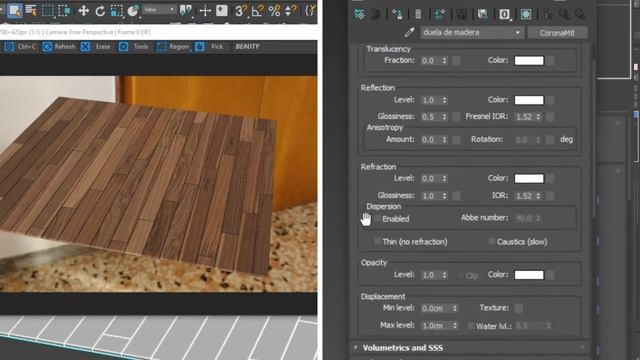The image size is (640, 360).
Task: Click Pick in Corona frame buffer
Action: coord(210,47)
